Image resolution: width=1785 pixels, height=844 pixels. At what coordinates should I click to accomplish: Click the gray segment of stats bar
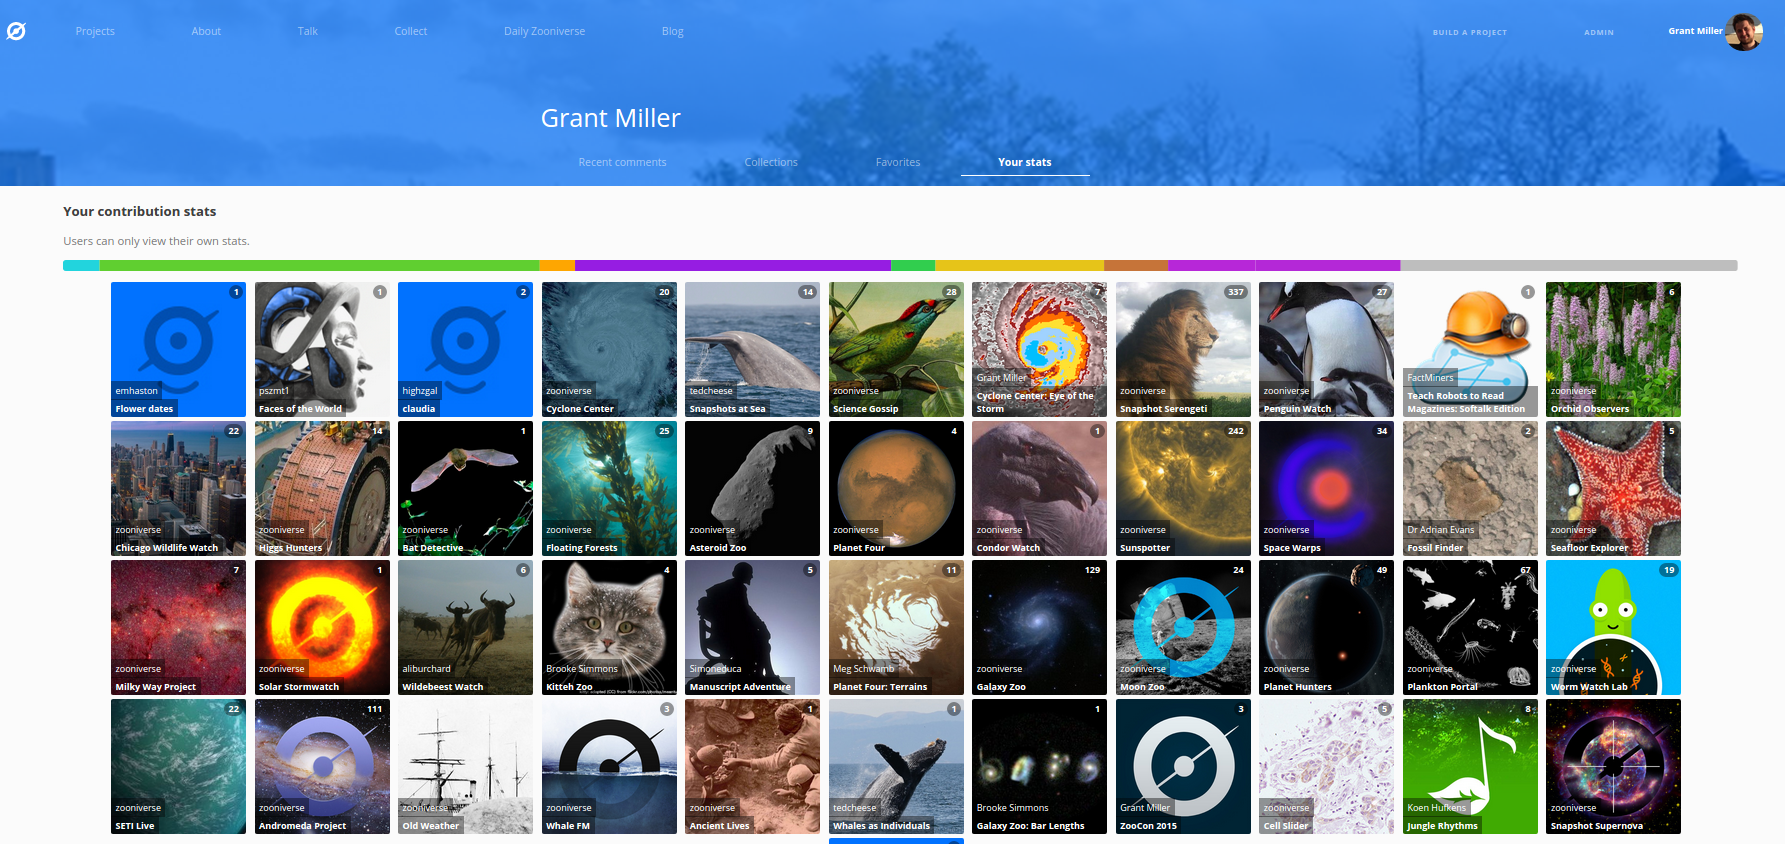(1568, 266)
